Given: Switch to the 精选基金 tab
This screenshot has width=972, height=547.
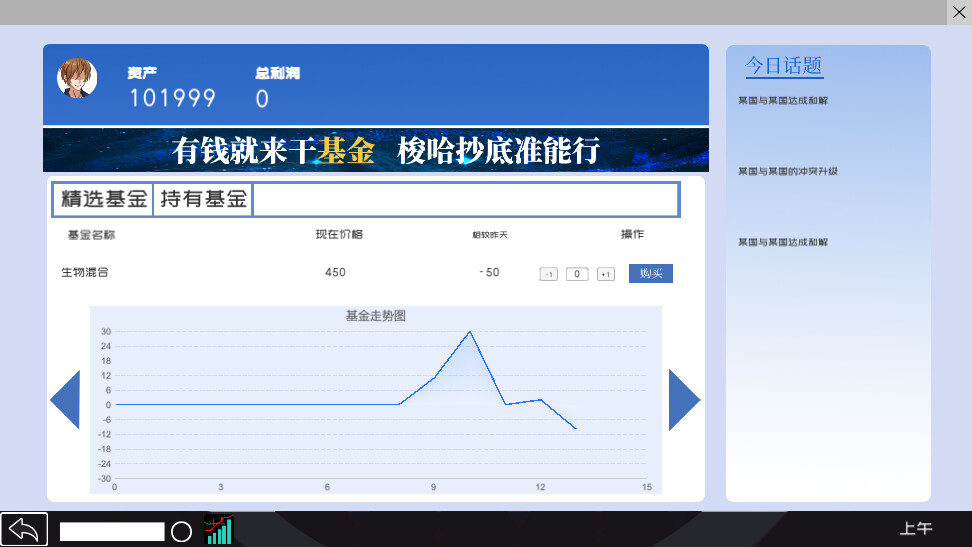Looking at the screenshot, I should pos(103,199).
